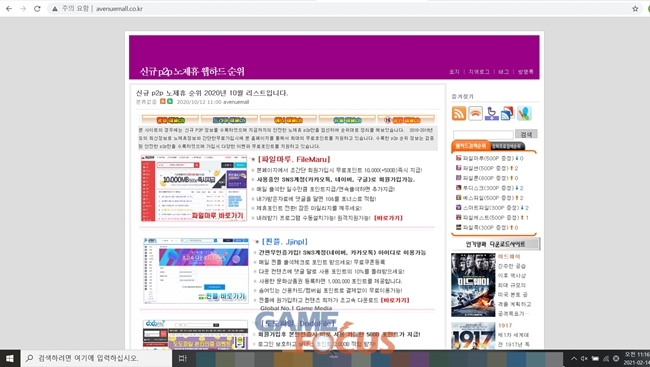Click the fourth banner button with green label
This screenshot has width=650, height=367.
(x=347, y=120)
